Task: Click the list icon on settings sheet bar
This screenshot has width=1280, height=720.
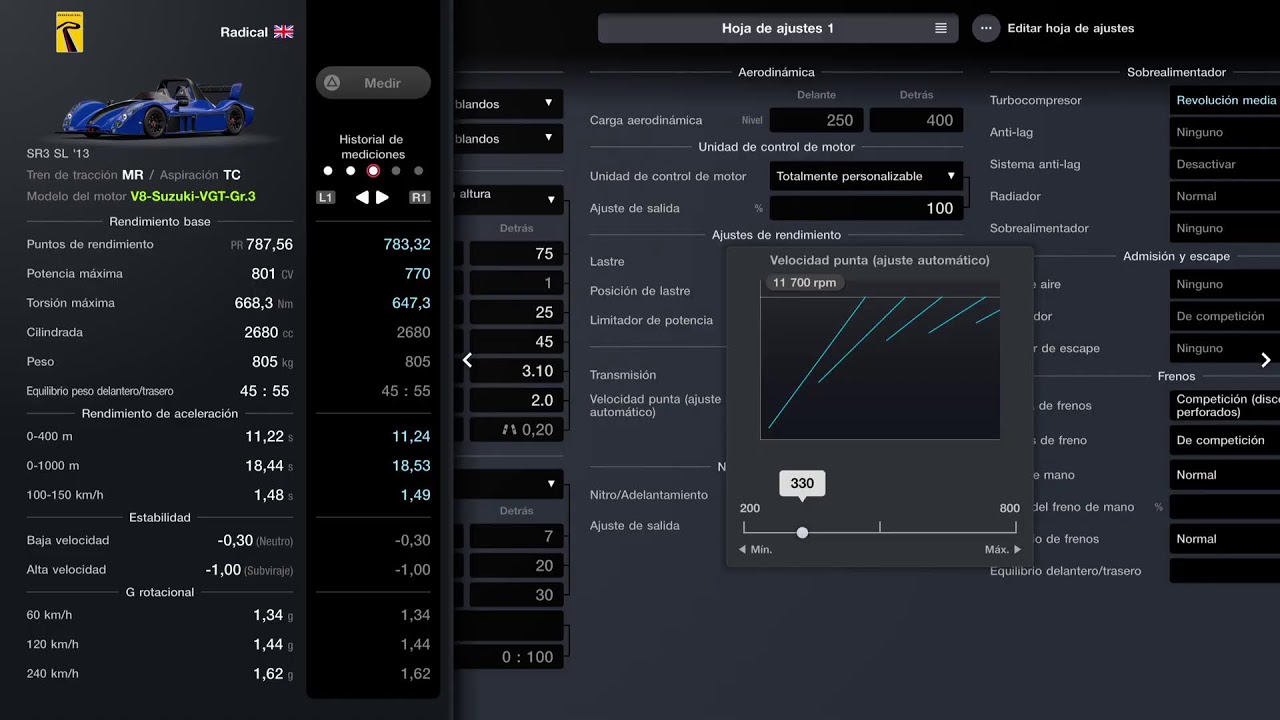Action: [x=941, y=28]
